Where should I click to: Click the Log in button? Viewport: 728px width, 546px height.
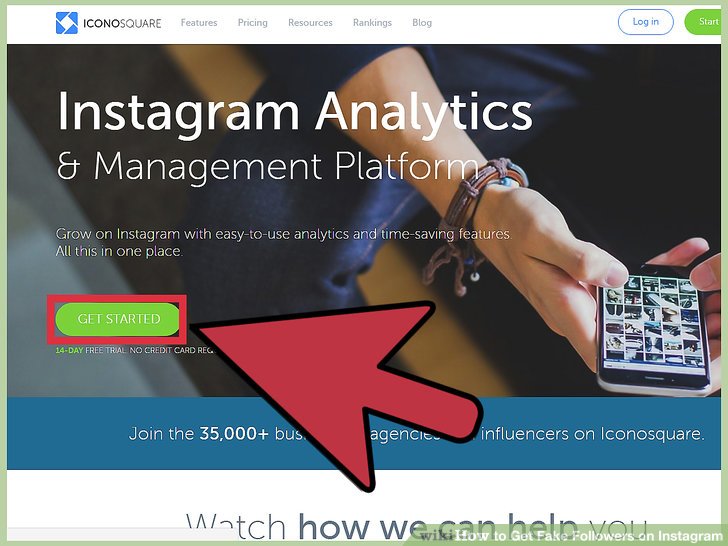click(645, 22)
